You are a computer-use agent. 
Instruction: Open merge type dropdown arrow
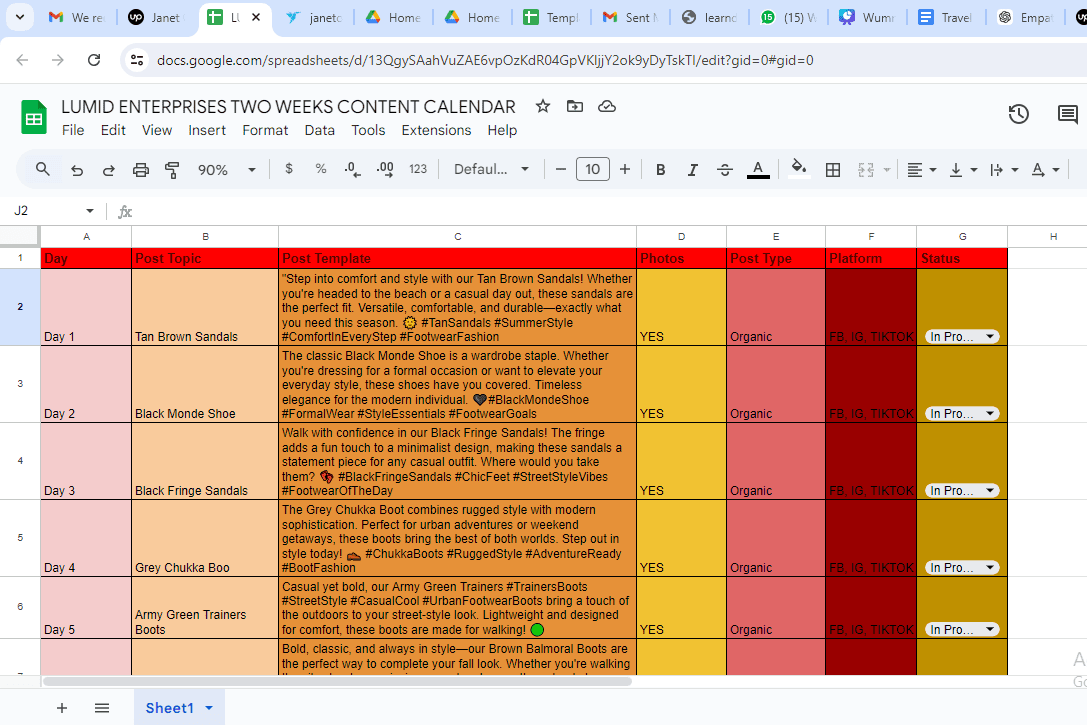click(887, 170)
